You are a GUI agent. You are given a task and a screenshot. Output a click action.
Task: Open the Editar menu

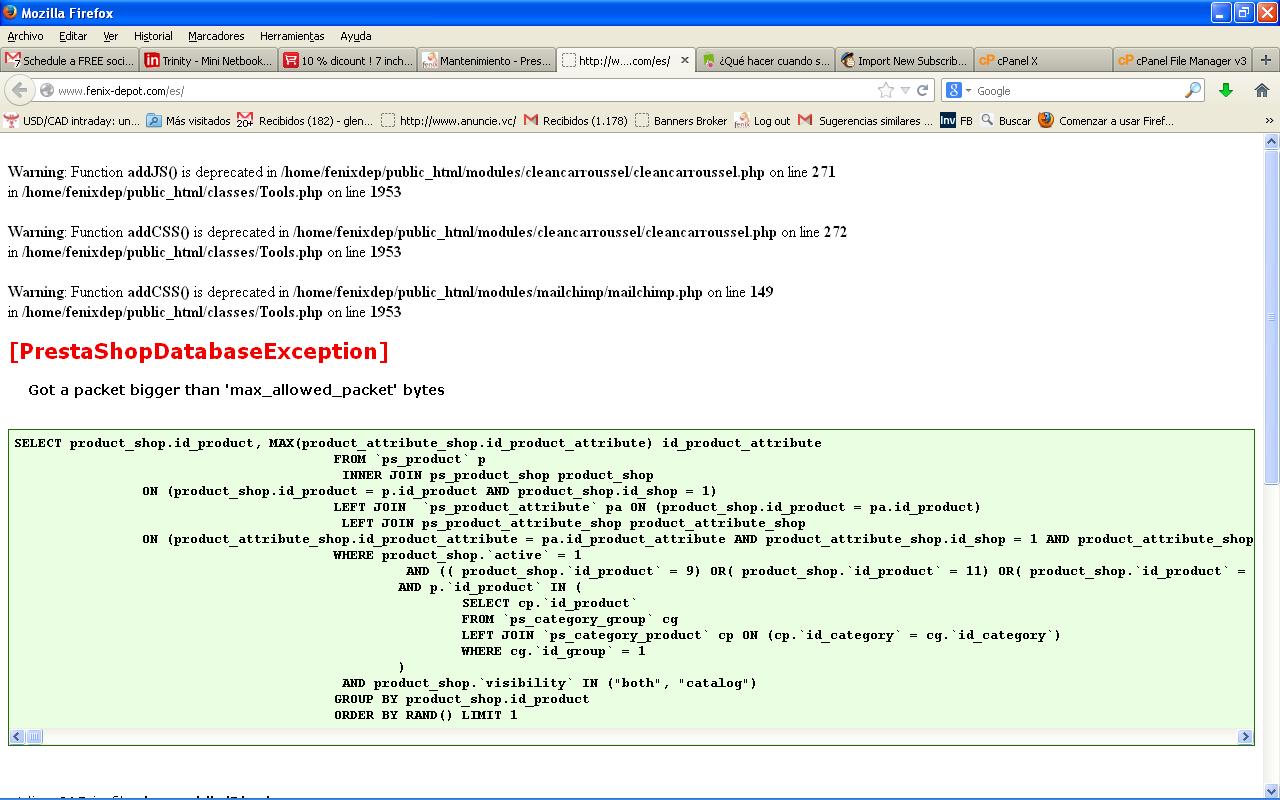[x=73, y=36]
